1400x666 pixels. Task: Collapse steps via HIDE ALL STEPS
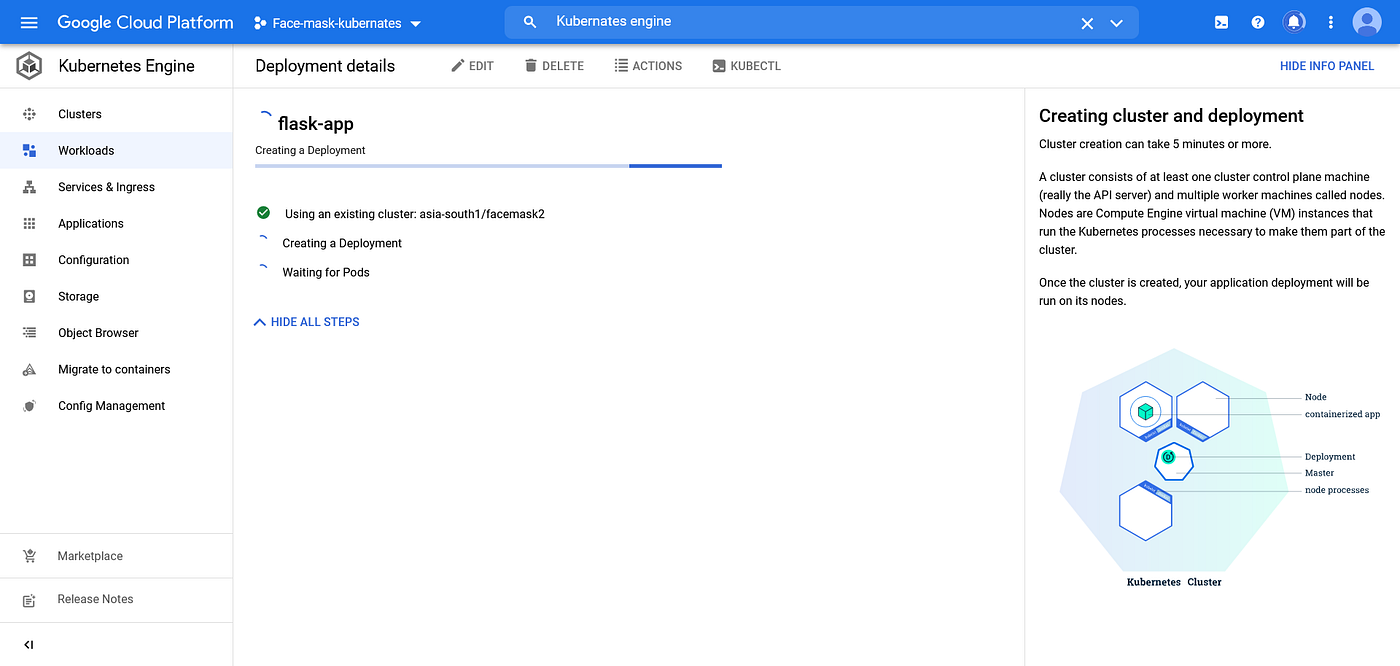tap(306, 322)
